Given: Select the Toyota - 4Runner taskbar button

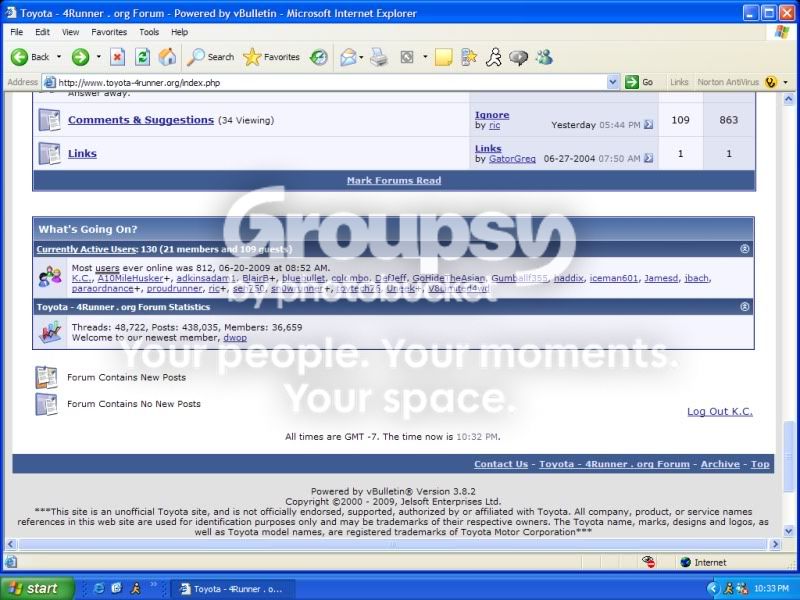Looking at the screenshot, I should 233,589.
